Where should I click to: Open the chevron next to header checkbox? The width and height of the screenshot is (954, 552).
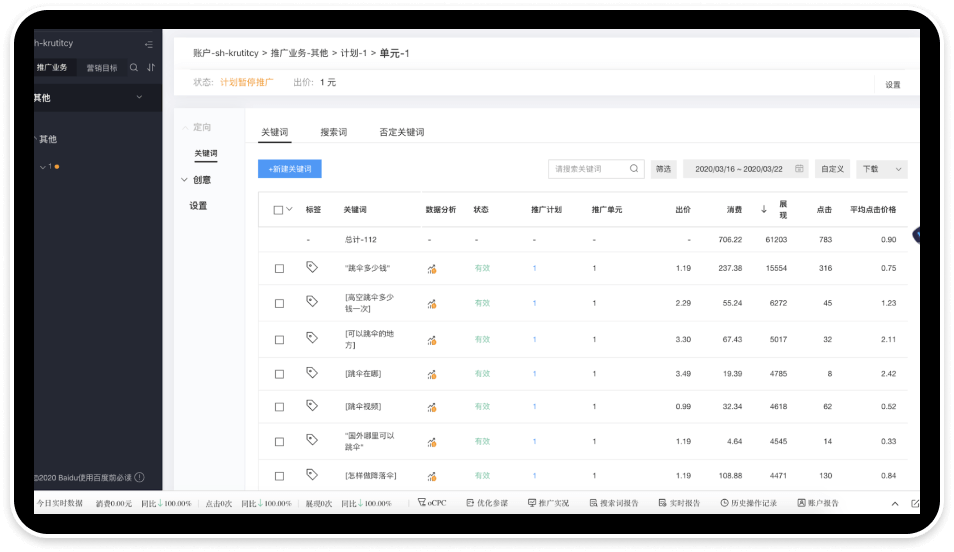click(x=290, y=209)
